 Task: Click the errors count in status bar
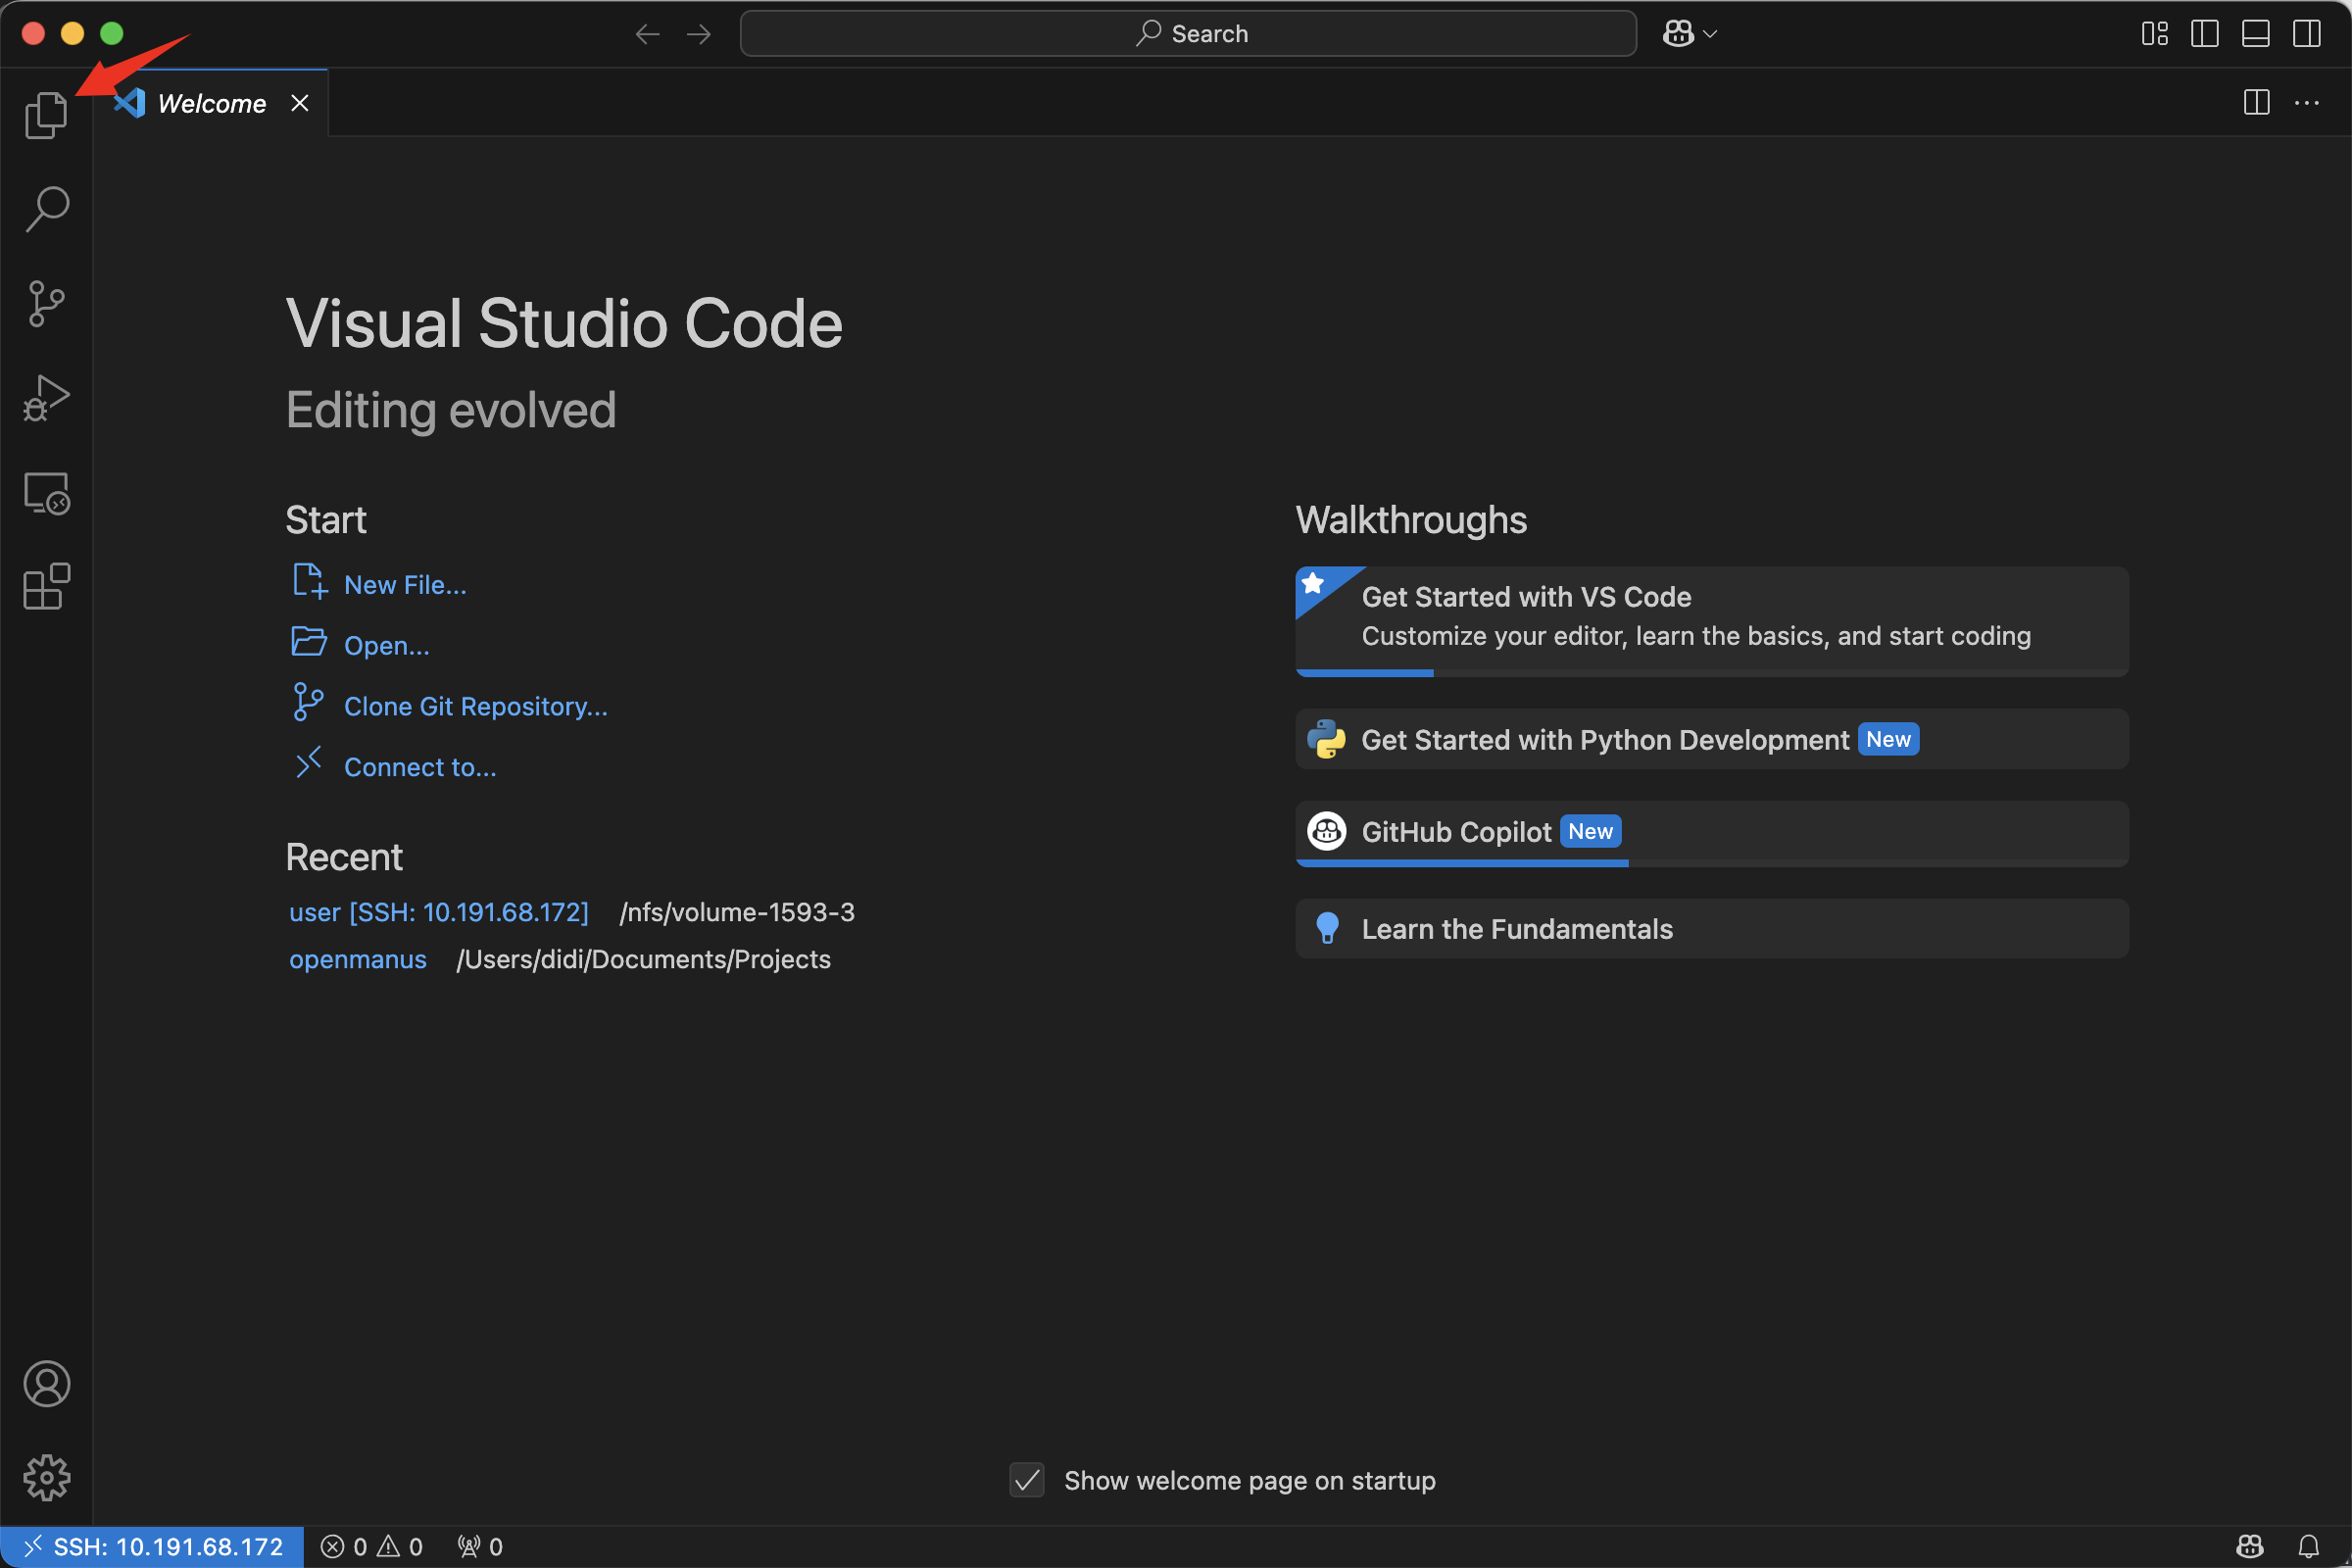click(344, 1547)
